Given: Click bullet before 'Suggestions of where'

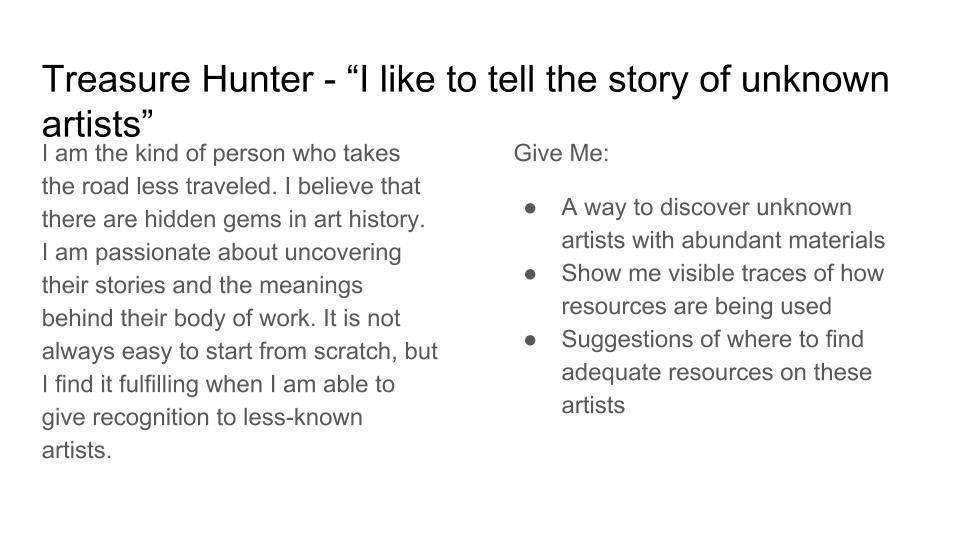Looking at the screenshot, I should [x=530, y=340].
